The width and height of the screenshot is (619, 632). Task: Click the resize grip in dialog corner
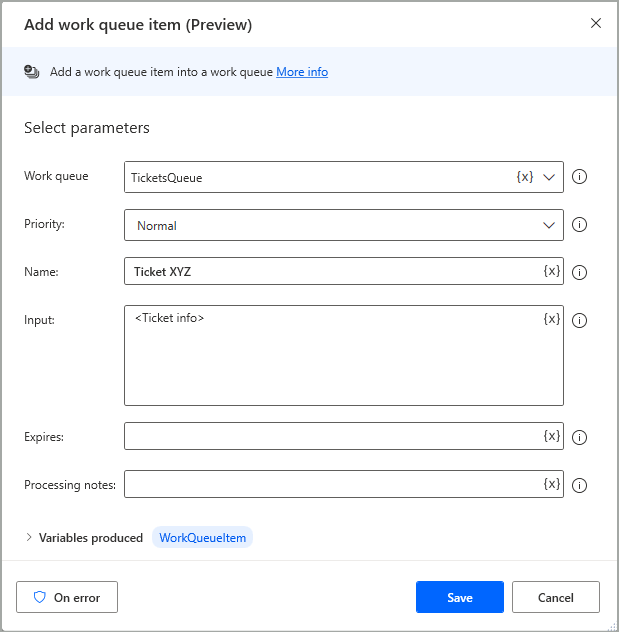pyautogui.click(x=612, y=625)
